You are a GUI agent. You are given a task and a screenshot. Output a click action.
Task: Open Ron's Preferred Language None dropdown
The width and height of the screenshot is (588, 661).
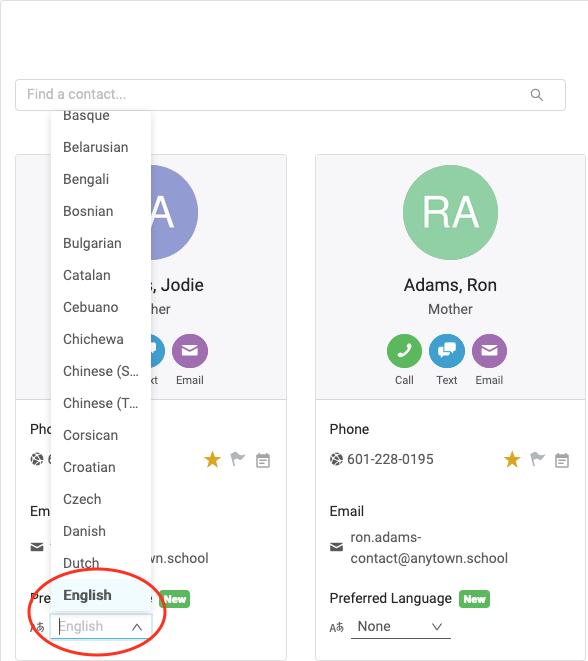(400, 626)
